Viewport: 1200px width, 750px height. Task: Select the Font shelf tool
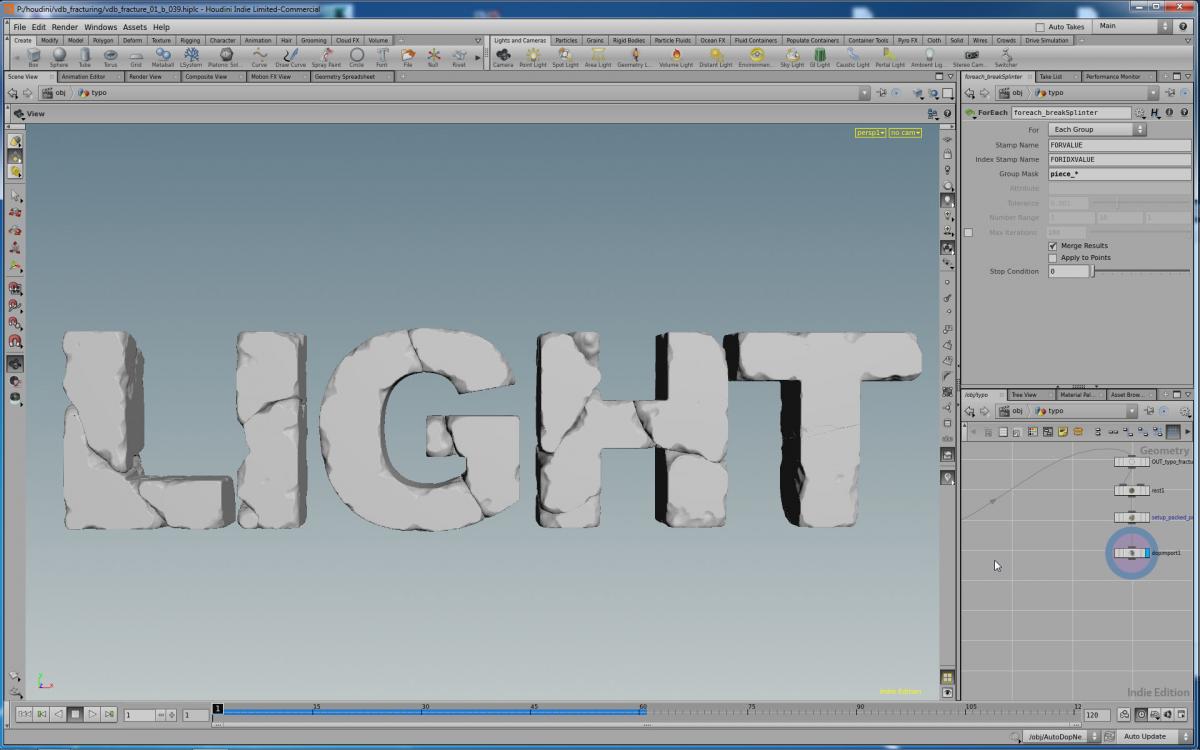pyautogui.click(x=381, y=57)
